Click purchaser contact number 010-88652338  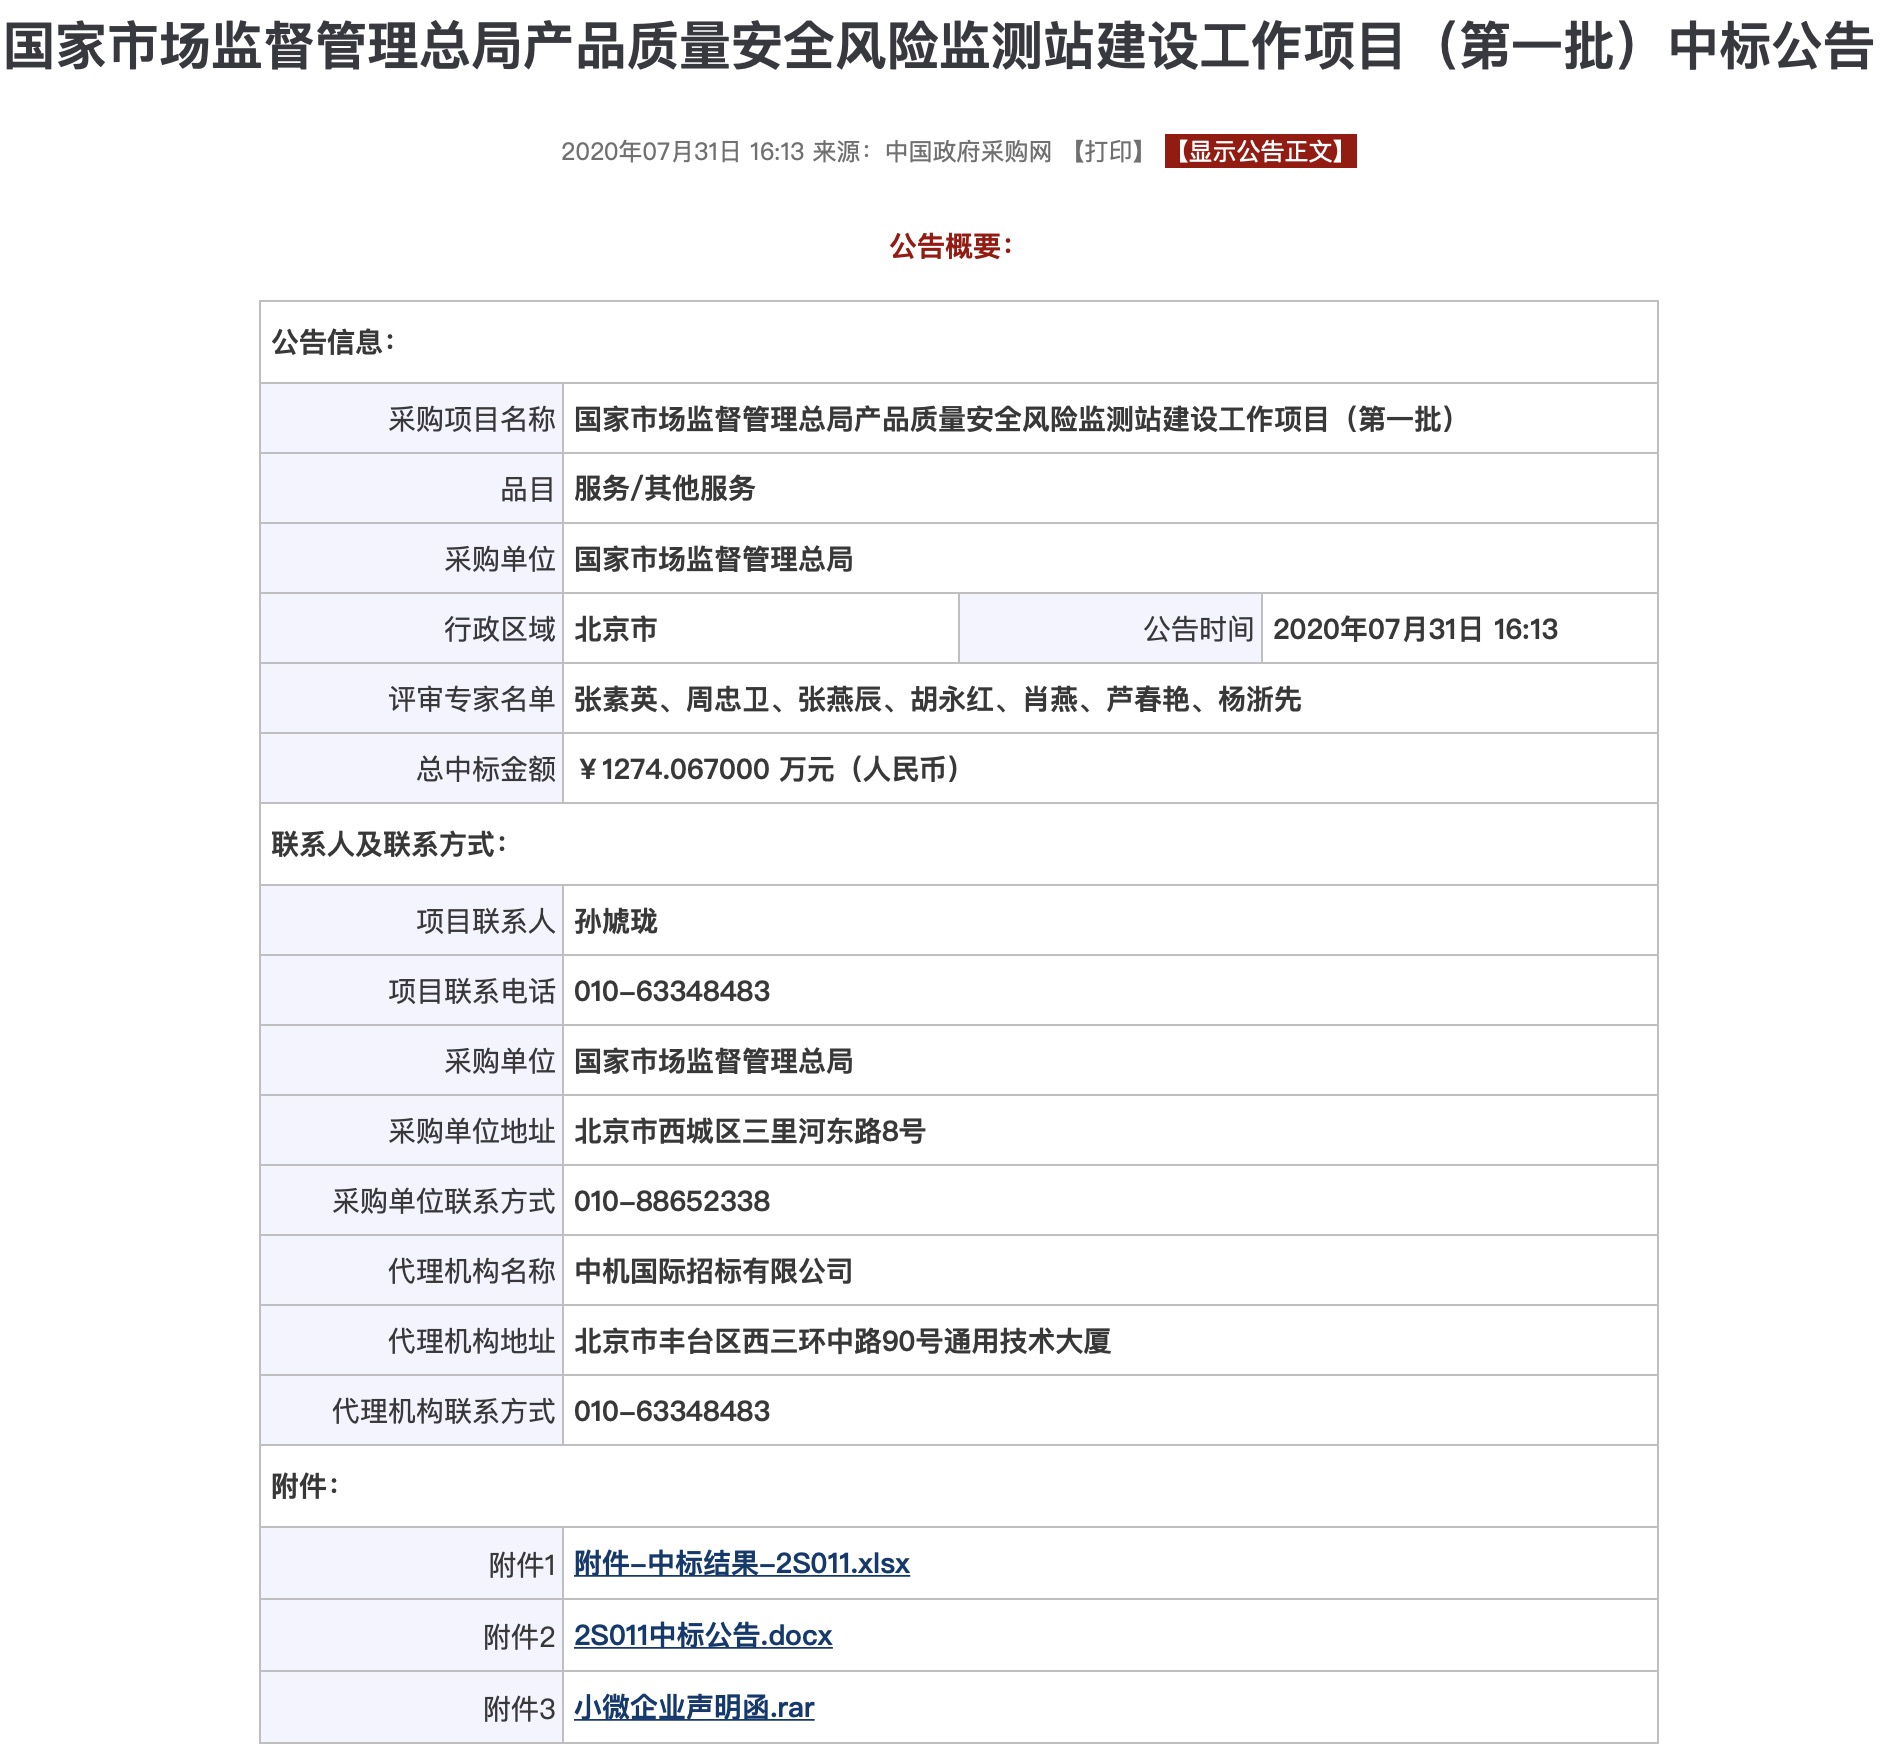pyautogui.click(x=671, y=1201)
